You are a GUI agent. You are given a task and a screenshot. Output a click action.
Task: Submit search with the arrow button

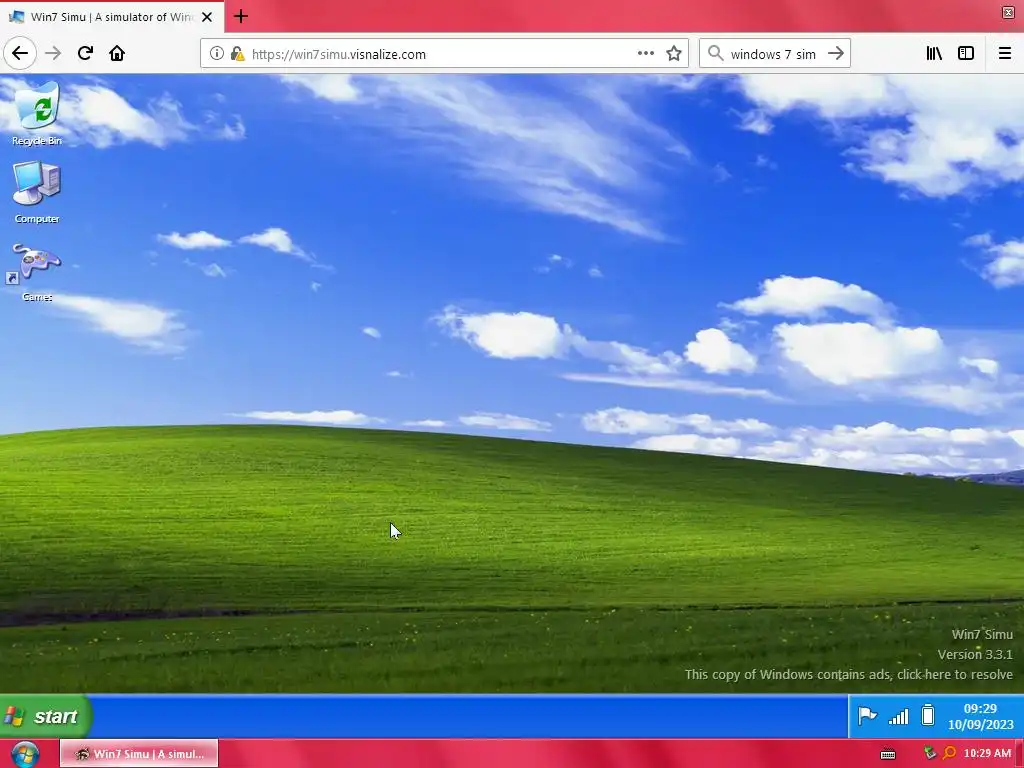point(836,54)
